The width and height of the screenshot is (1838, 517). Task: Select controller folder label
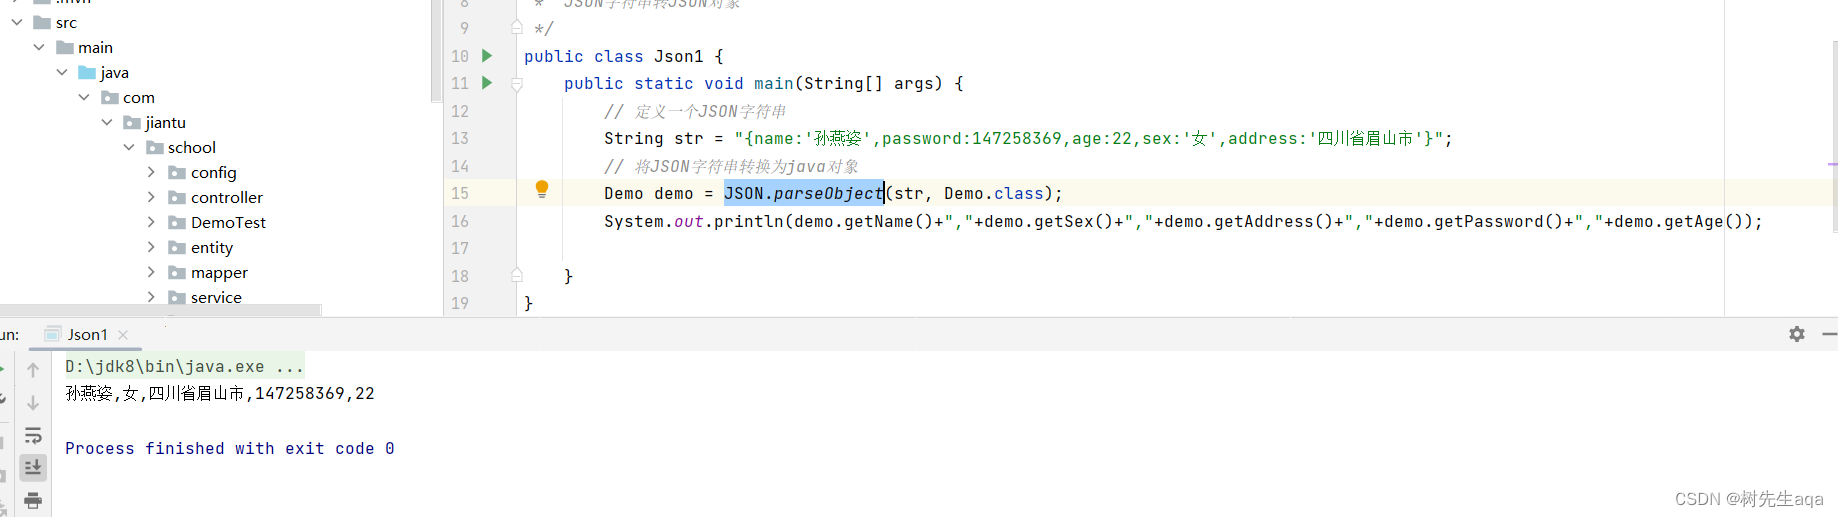tap(227, 197)
